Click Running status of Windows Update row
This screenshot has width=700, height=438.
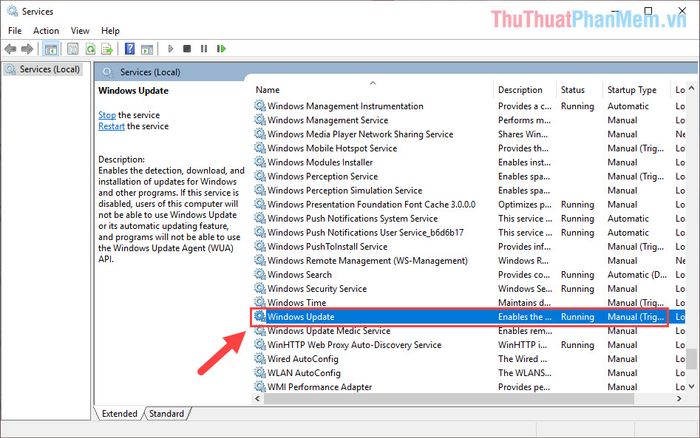pos(577,317)
